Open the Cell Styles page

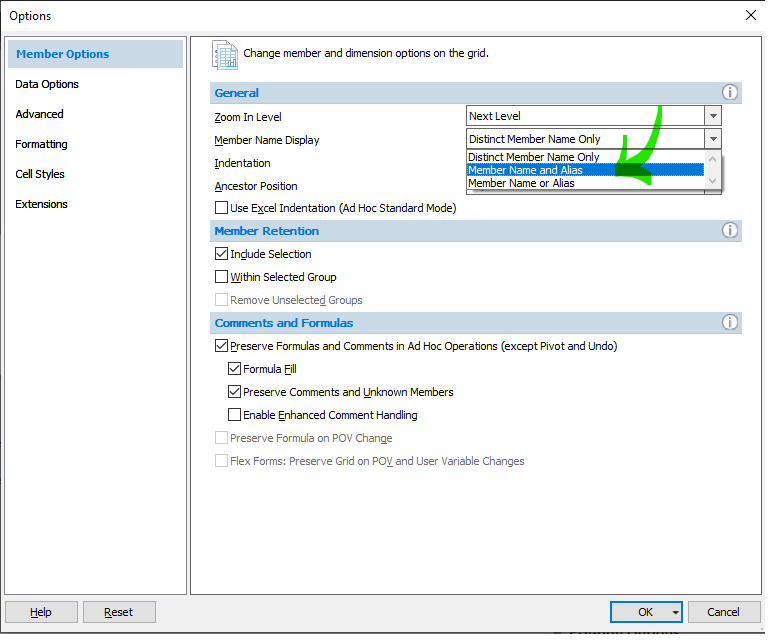[x=40, y=174]
